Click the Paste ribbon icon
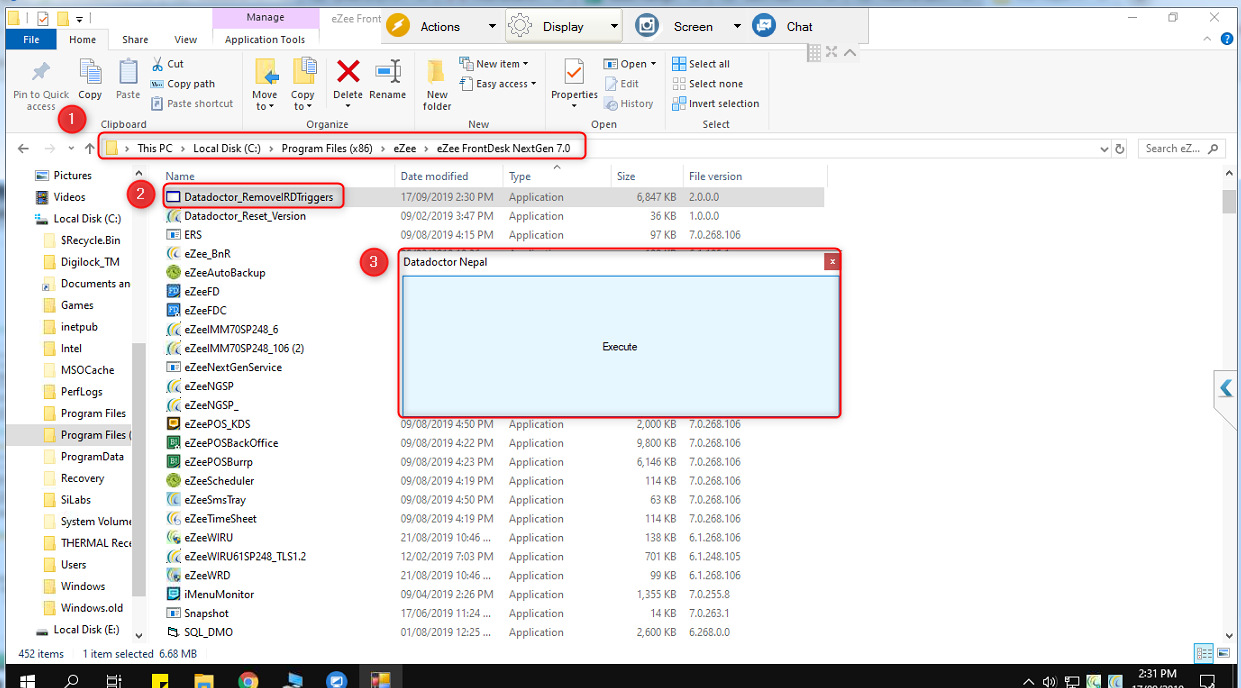Viewport: 1241px width, 688px height. tap(128, 72)
